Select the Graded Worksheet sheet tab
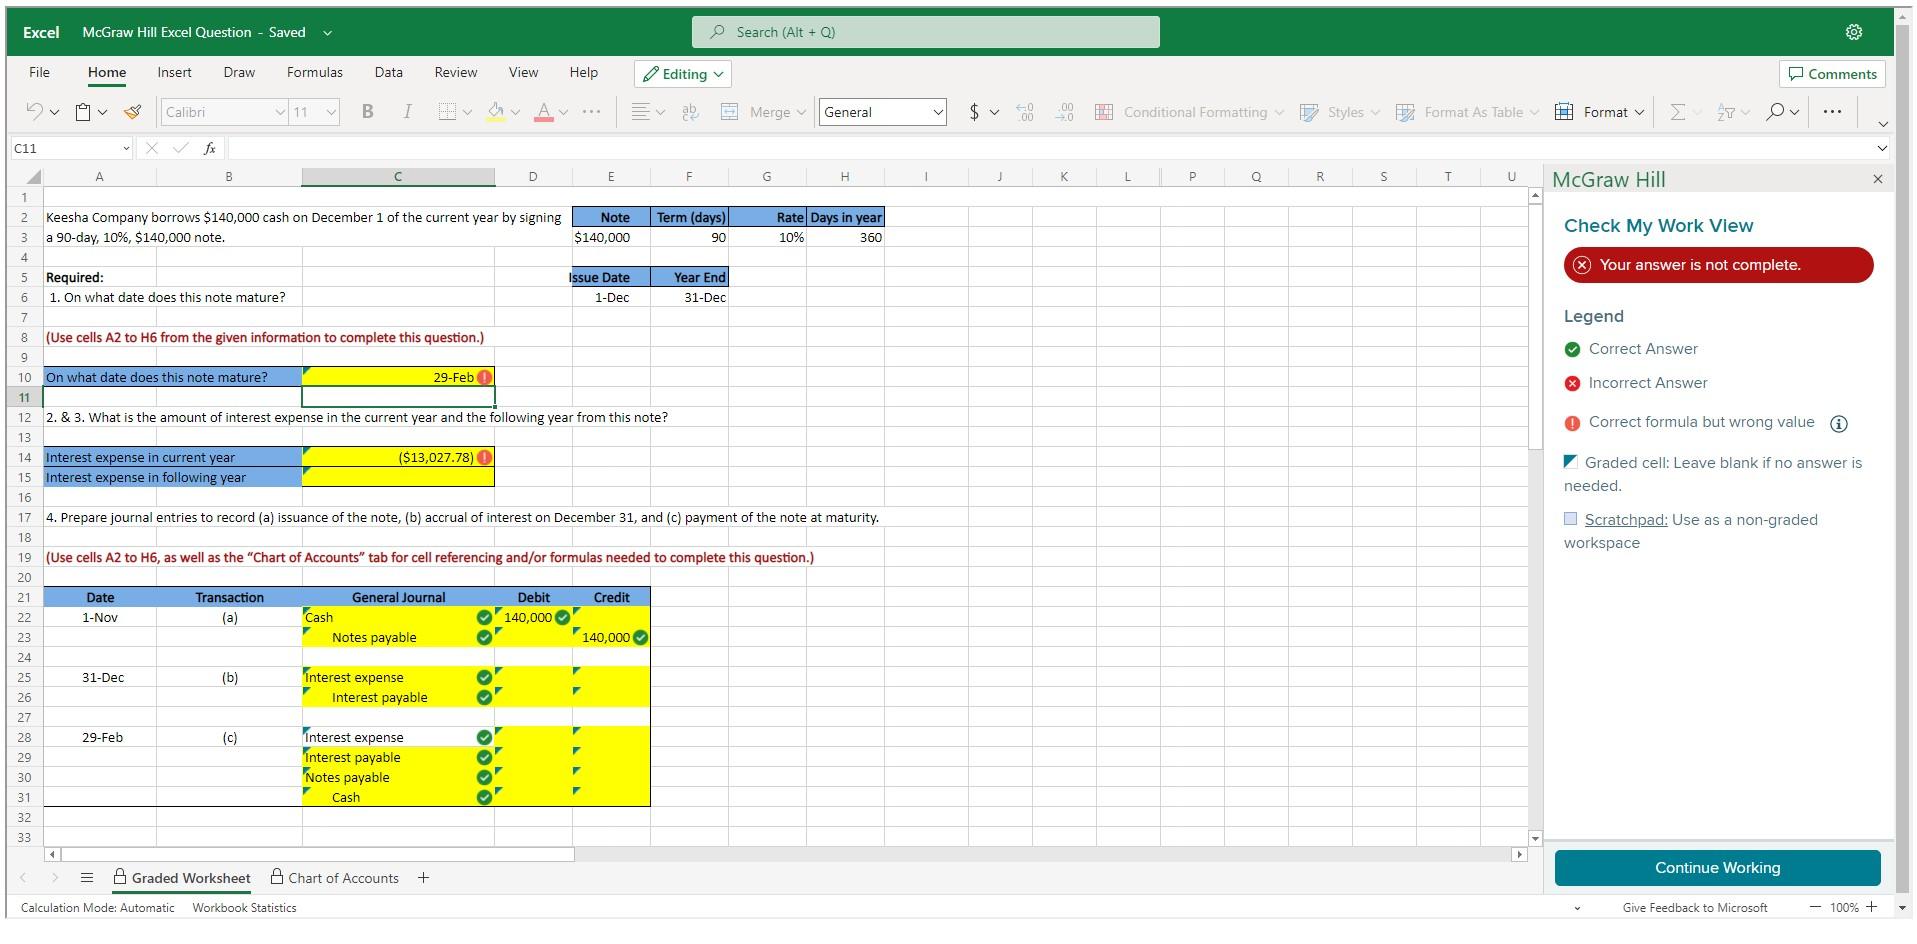This screenshot has height=944, width=1917. coord(181,878)
